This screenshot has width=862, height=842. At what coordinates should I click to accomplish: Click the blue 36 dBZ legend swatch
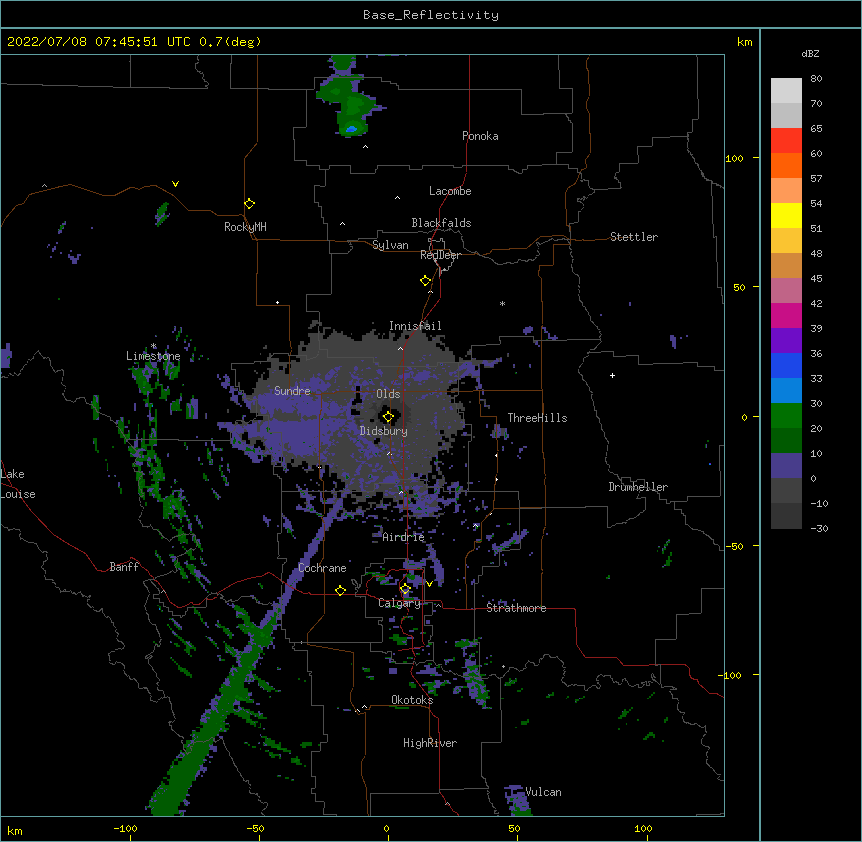786,365
